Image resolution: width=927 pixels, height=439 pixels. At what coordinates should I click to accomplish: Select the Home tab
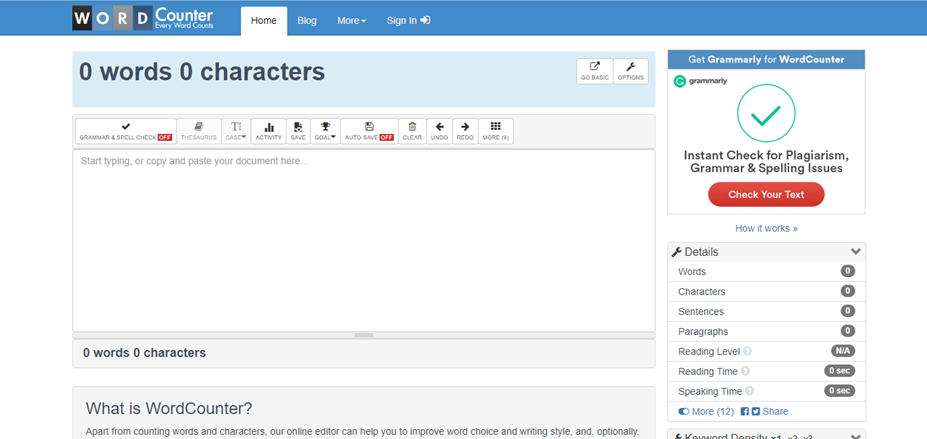point(264,20)
